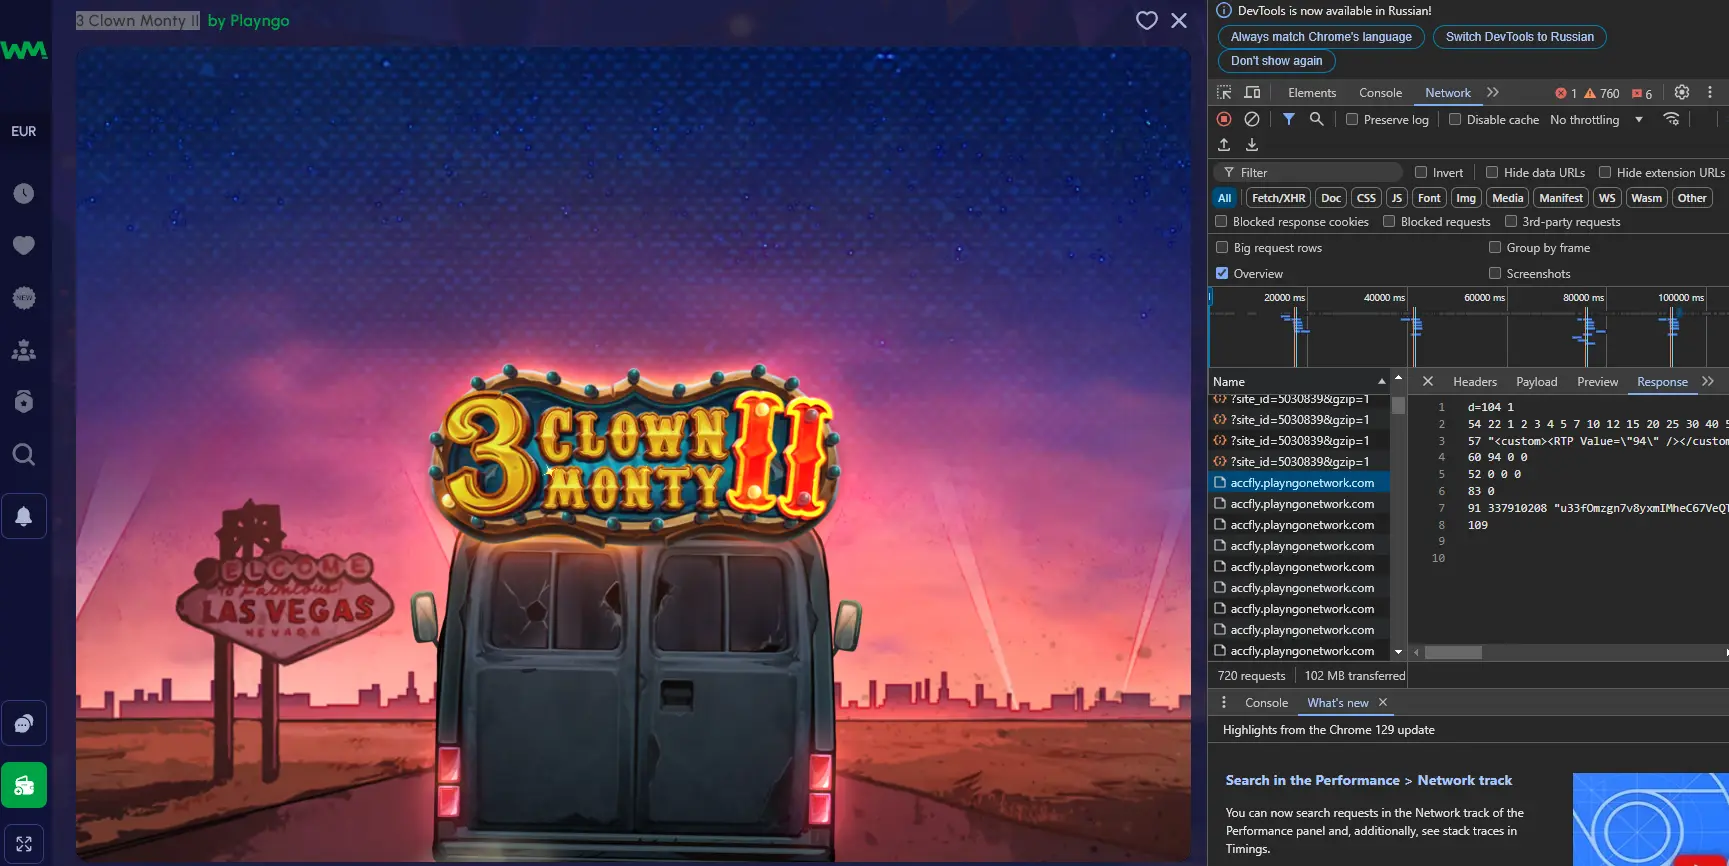The height and width of the screenshot is (866, 1729).
Task: Check the Invert filter checkbox
Action: pos(1421,172)
